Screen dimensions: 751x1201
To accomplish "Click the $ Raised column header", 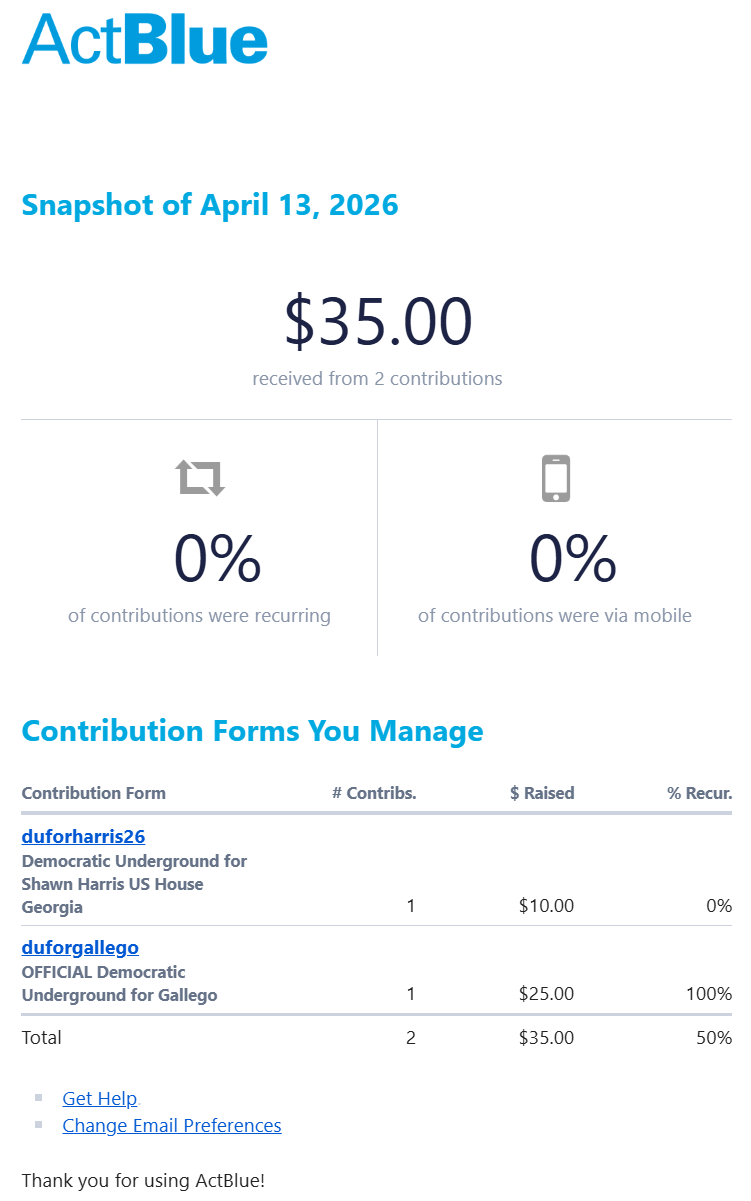I will [x=542, y=793].
